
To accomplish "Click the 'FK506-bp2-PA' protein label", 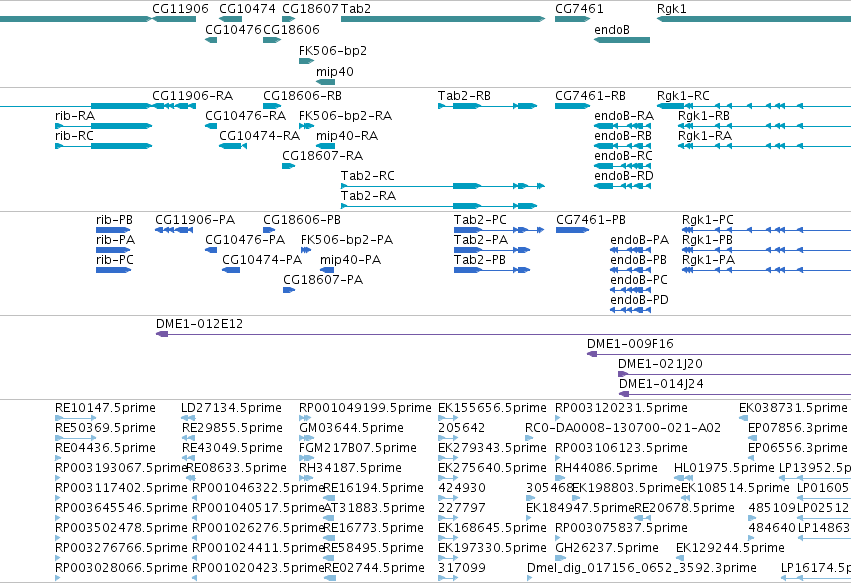I will pos(347,240).
